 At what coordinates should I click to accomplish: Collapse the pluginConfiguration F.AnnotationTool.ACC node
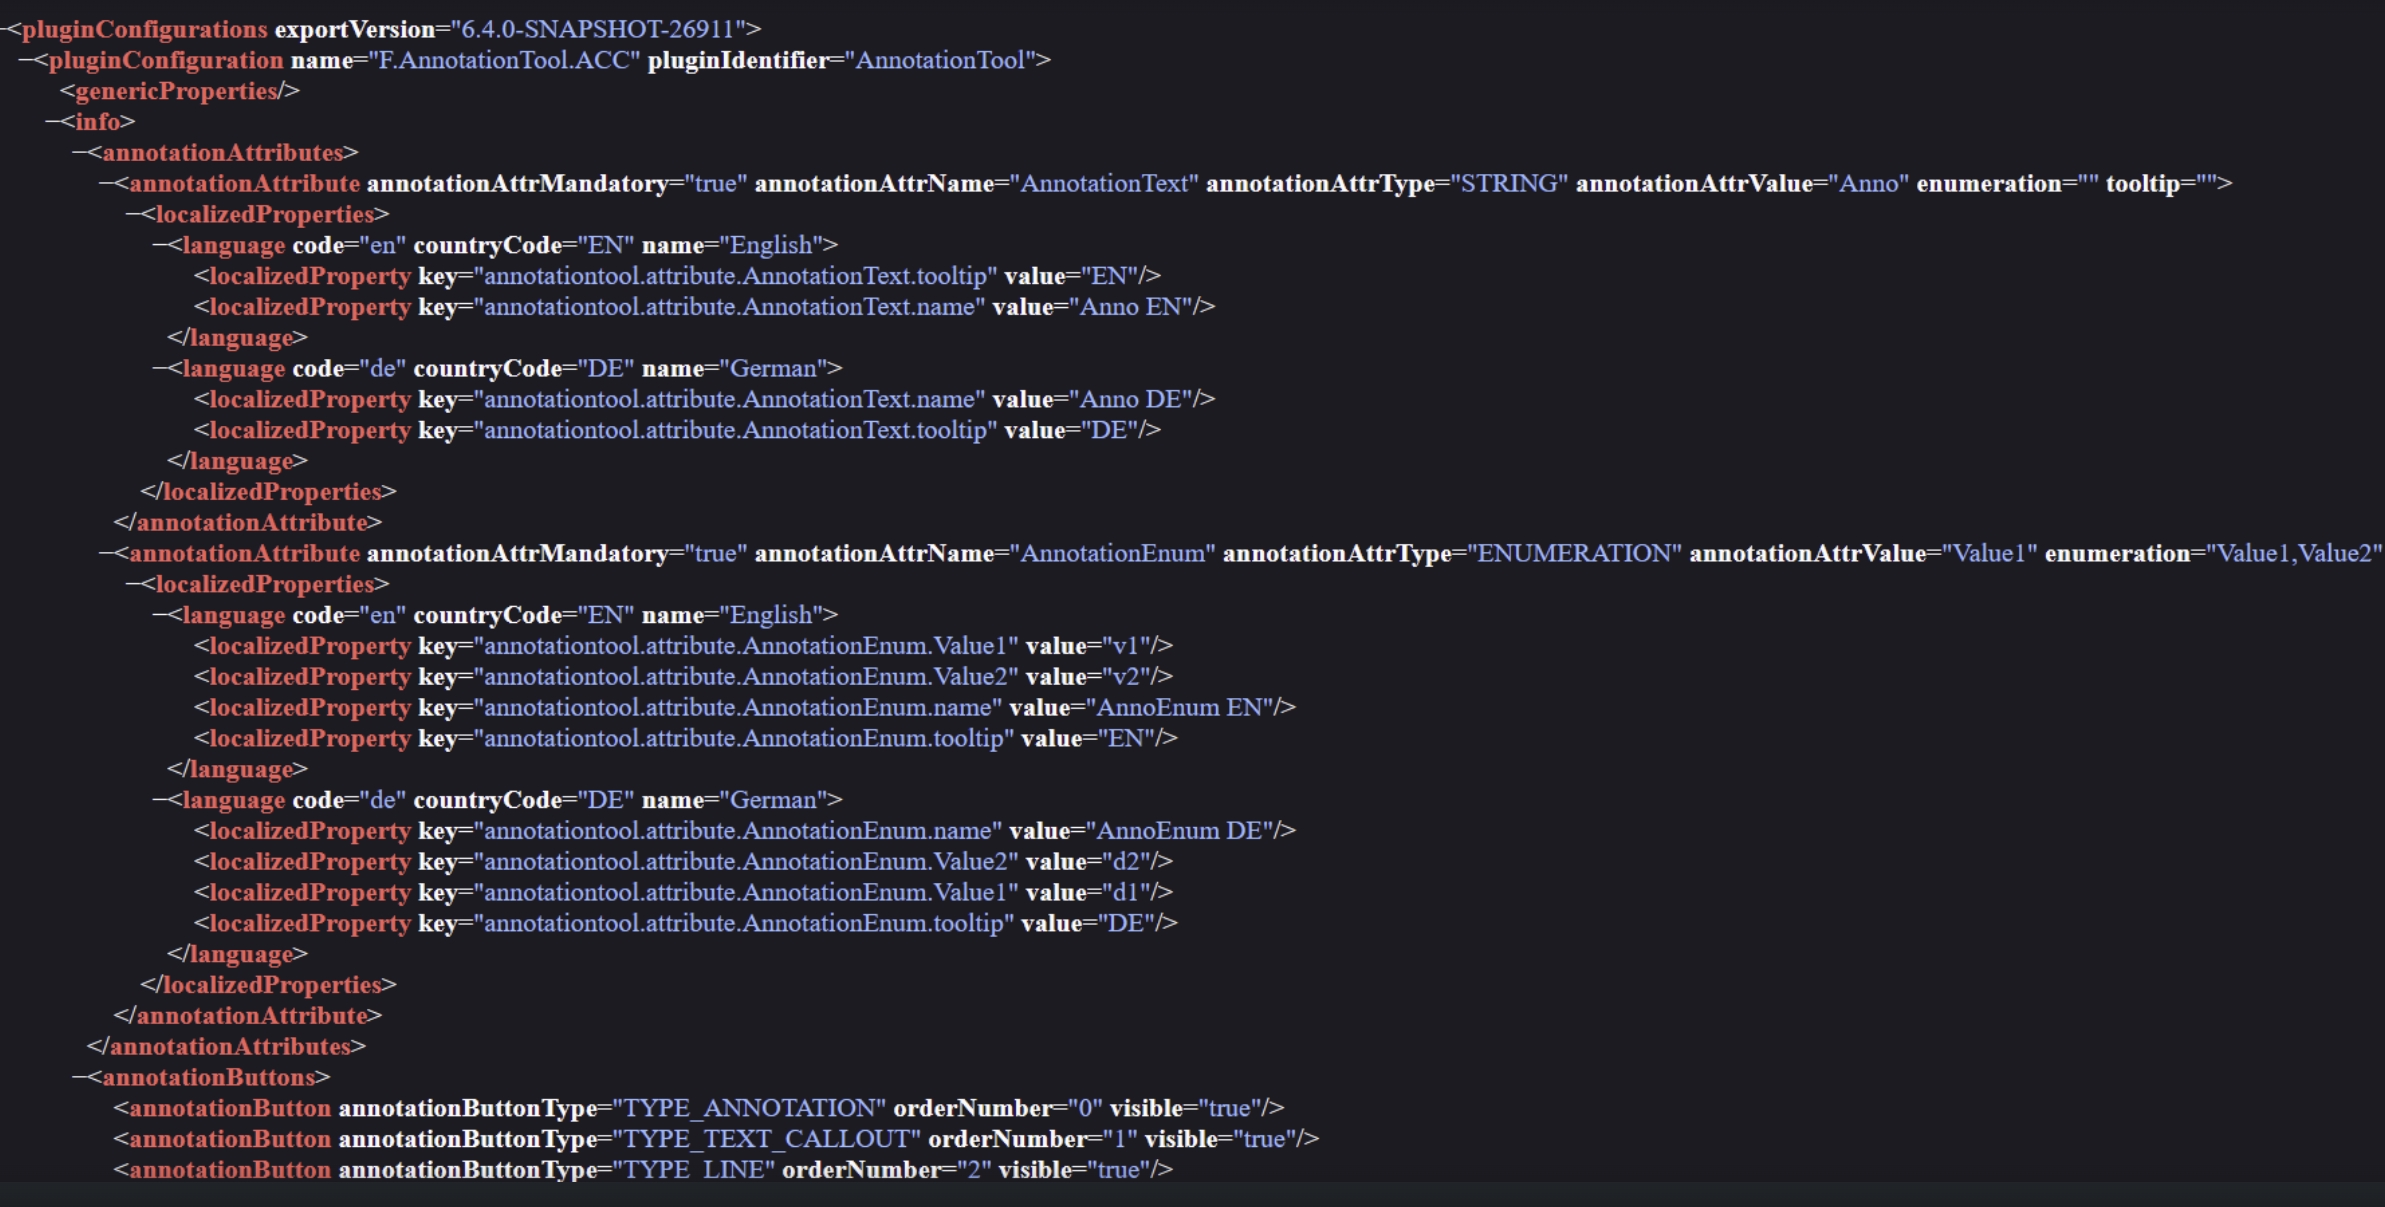[25, 60]
